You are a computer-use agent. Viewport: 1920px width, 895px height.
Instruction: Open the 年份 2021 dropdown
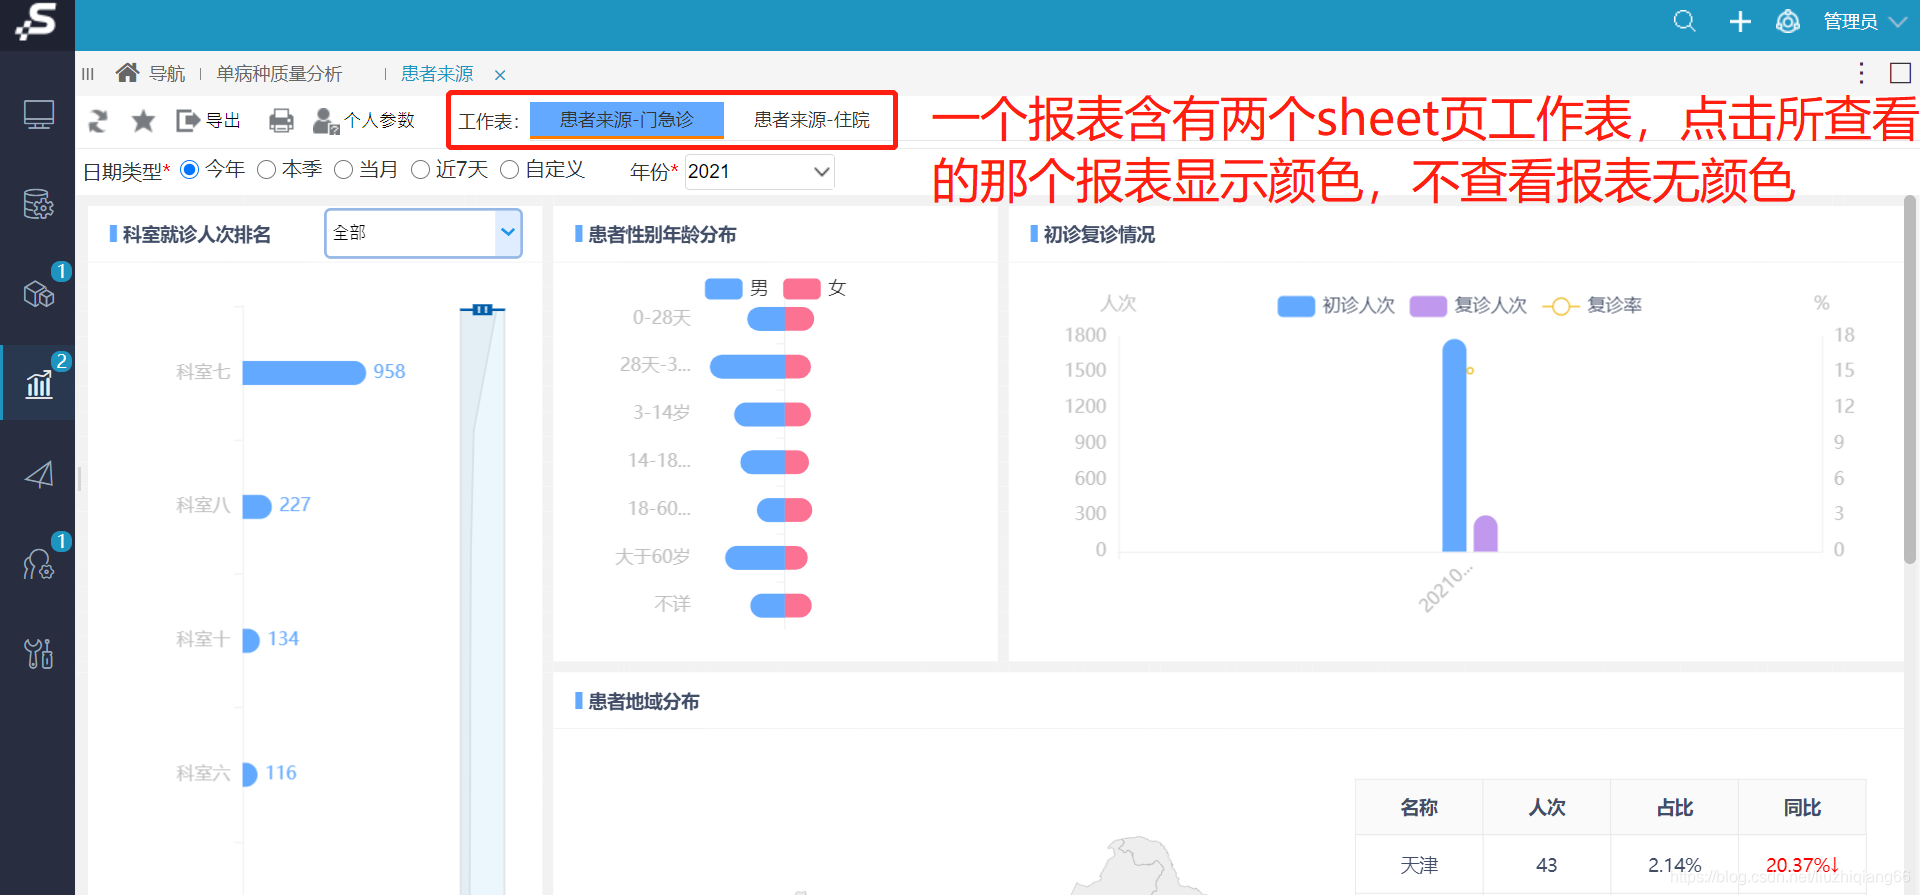click(759, 172)
